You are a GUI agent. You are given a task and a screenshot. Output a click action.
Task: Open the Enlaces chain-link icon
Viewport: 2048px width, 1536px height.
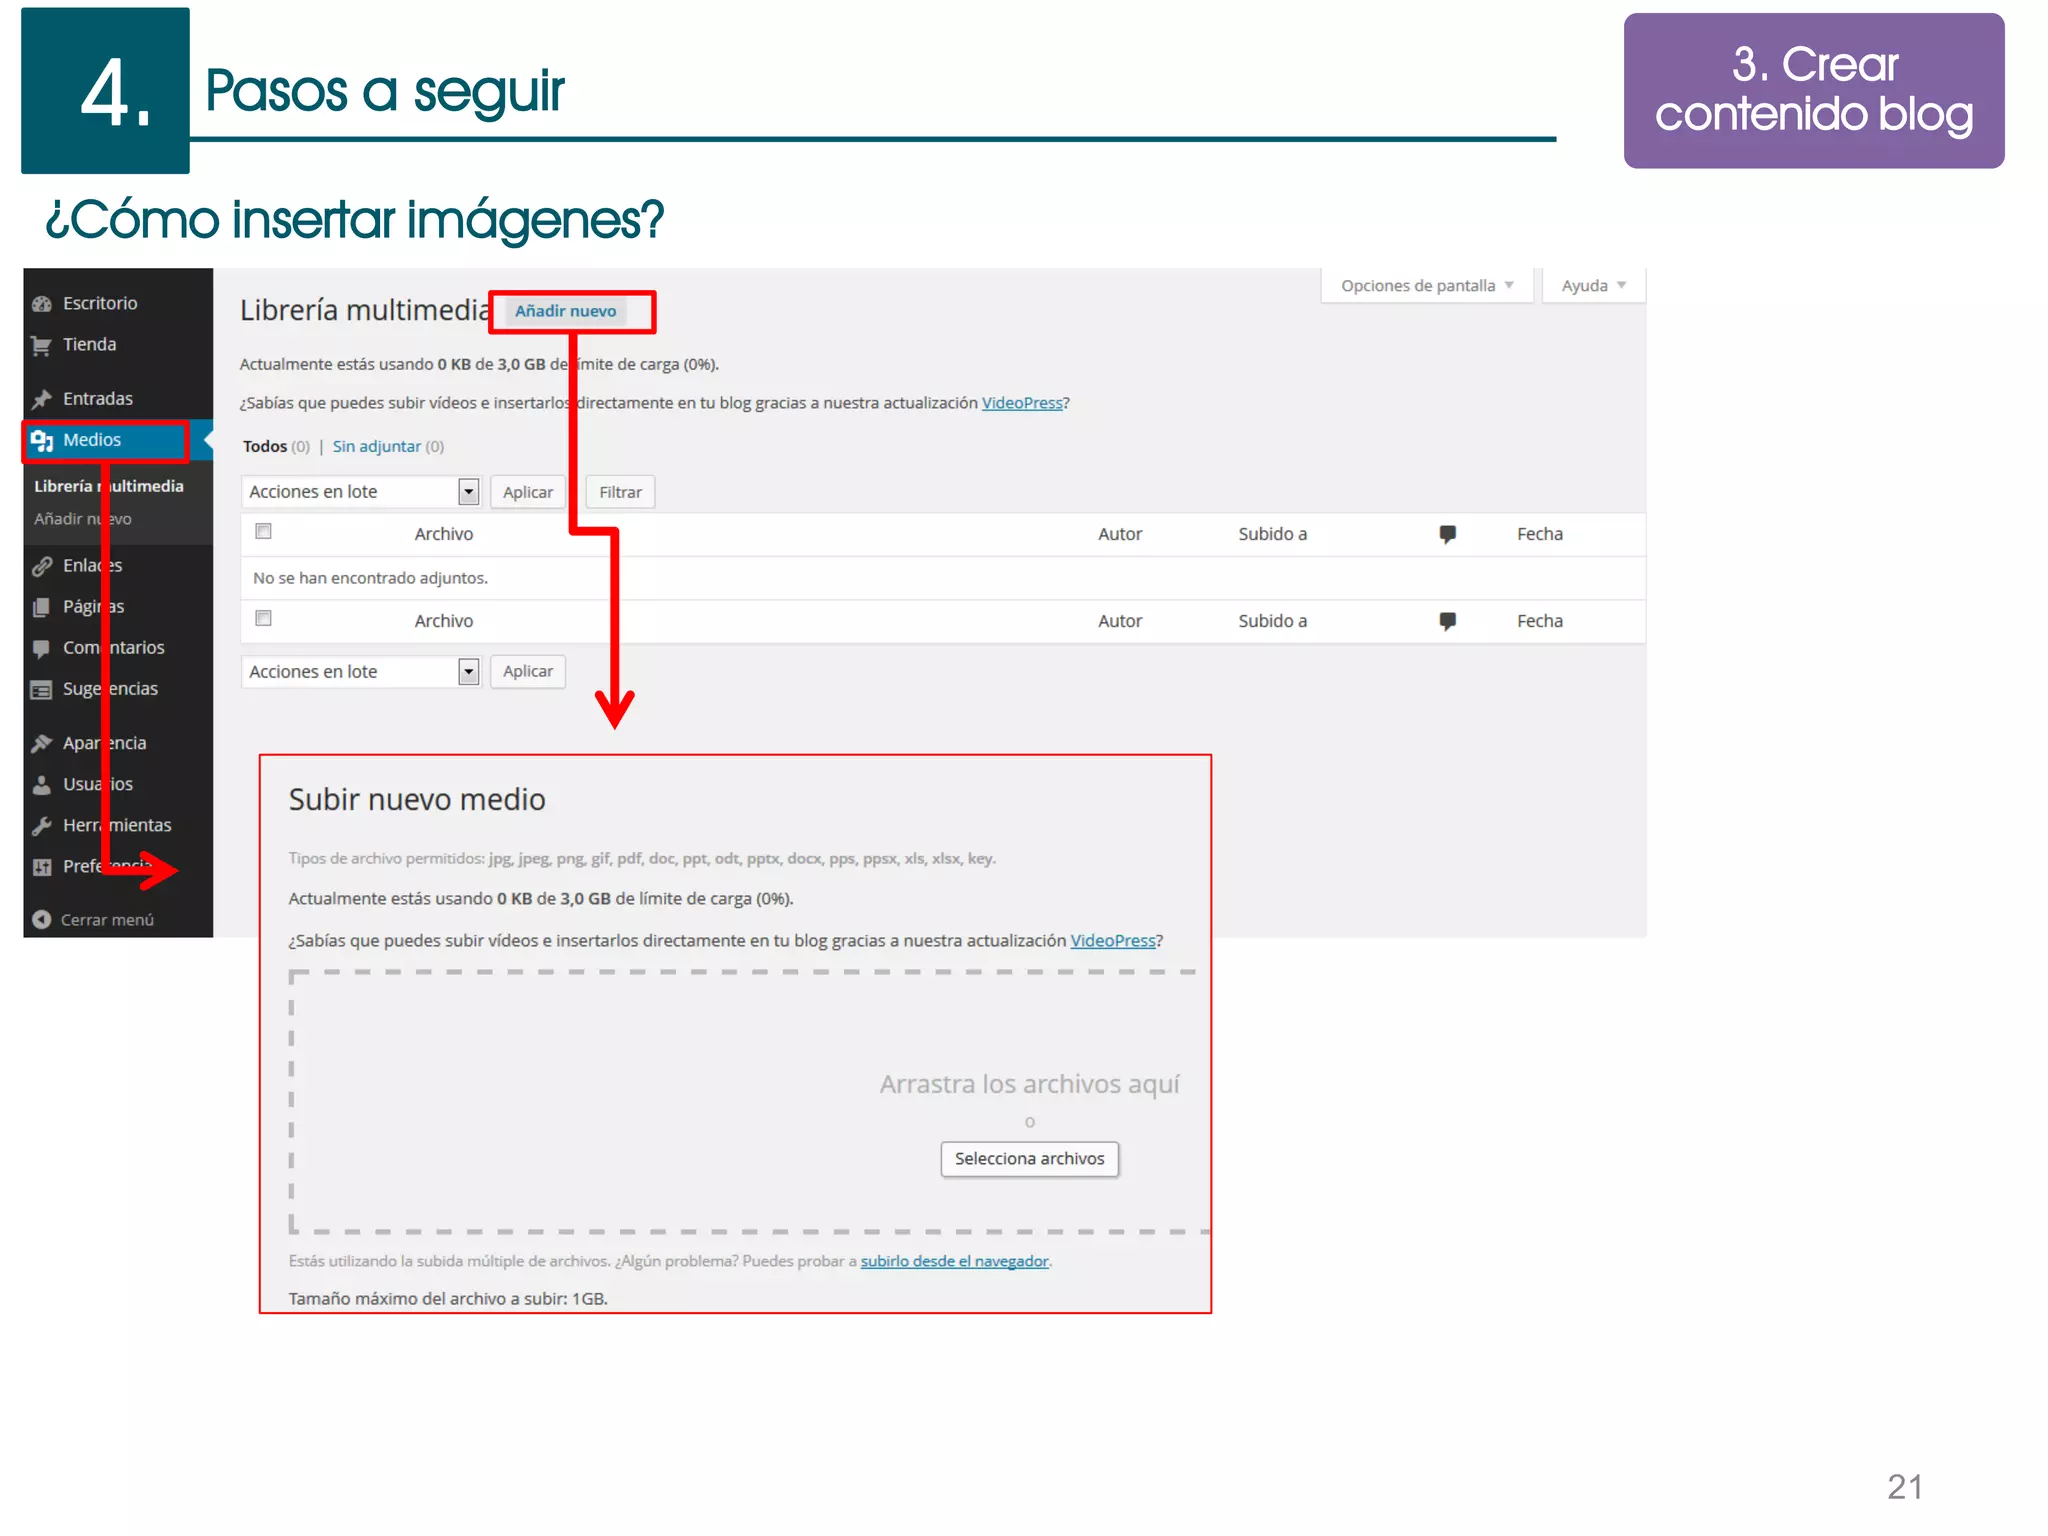click(x=42, y=566)
